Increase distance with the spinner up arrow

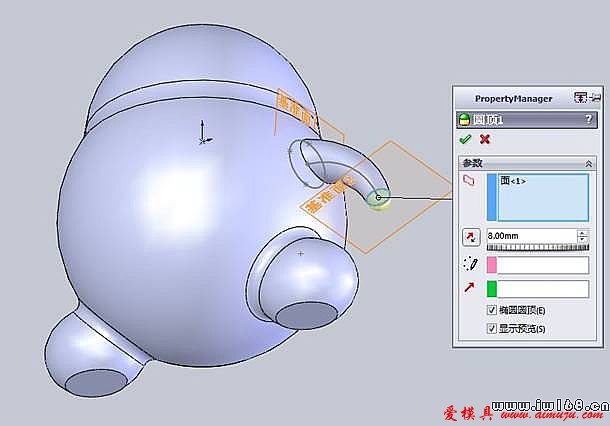click(583, 232)
